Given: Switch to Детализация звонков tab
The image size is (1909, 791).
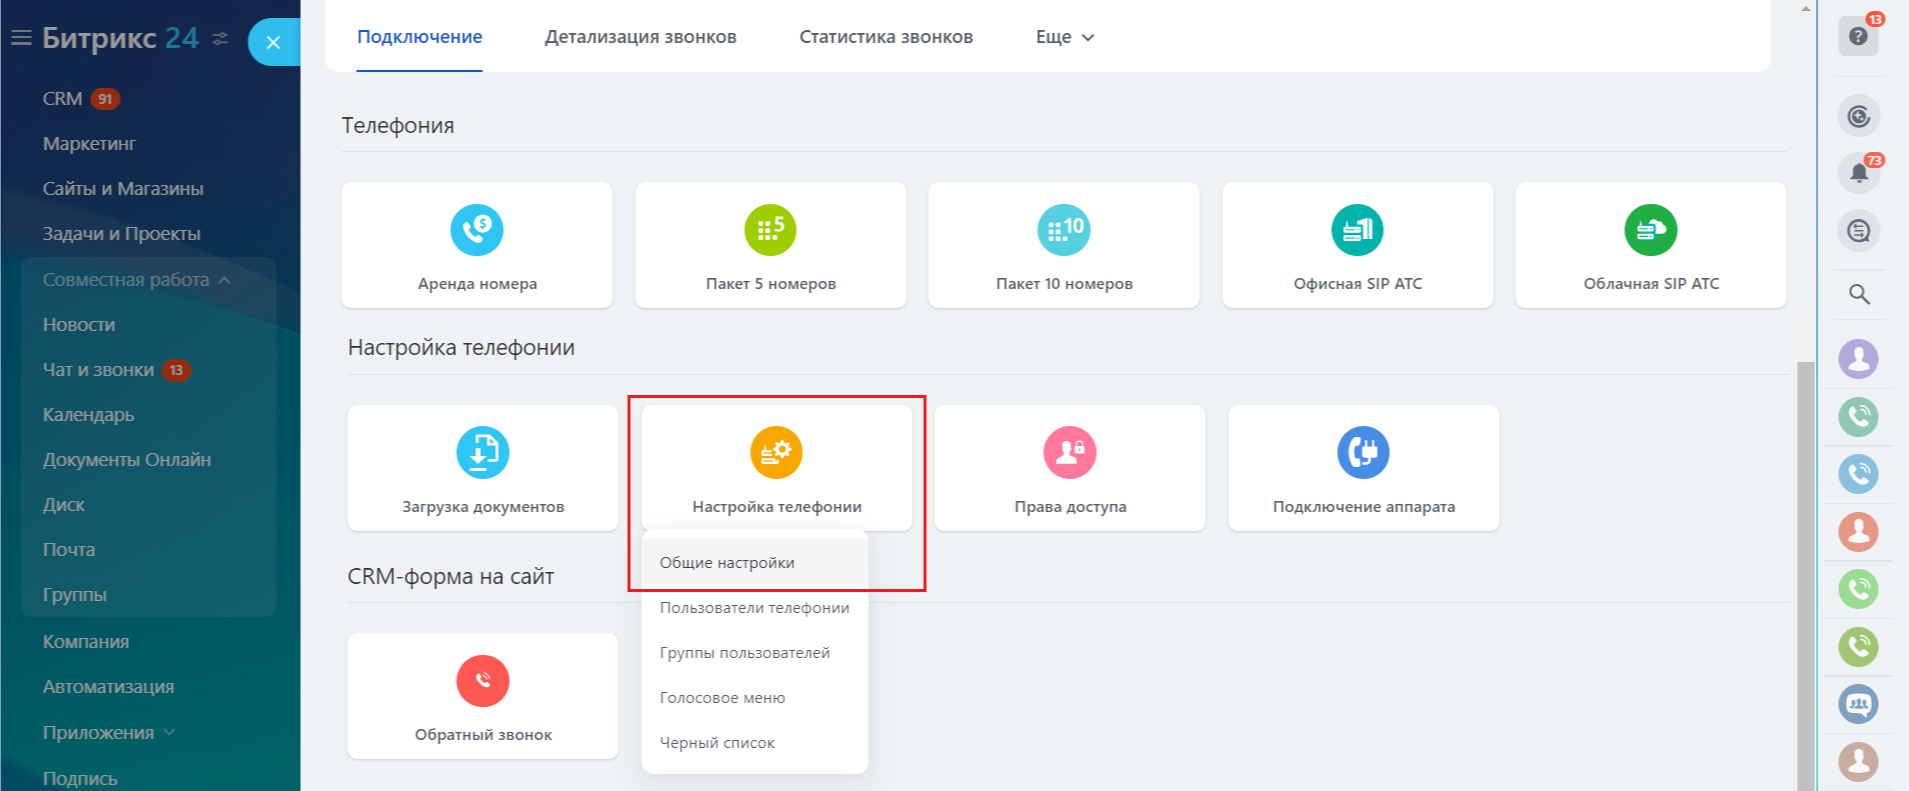Looking at the screenshot, I should click(640, 37).
